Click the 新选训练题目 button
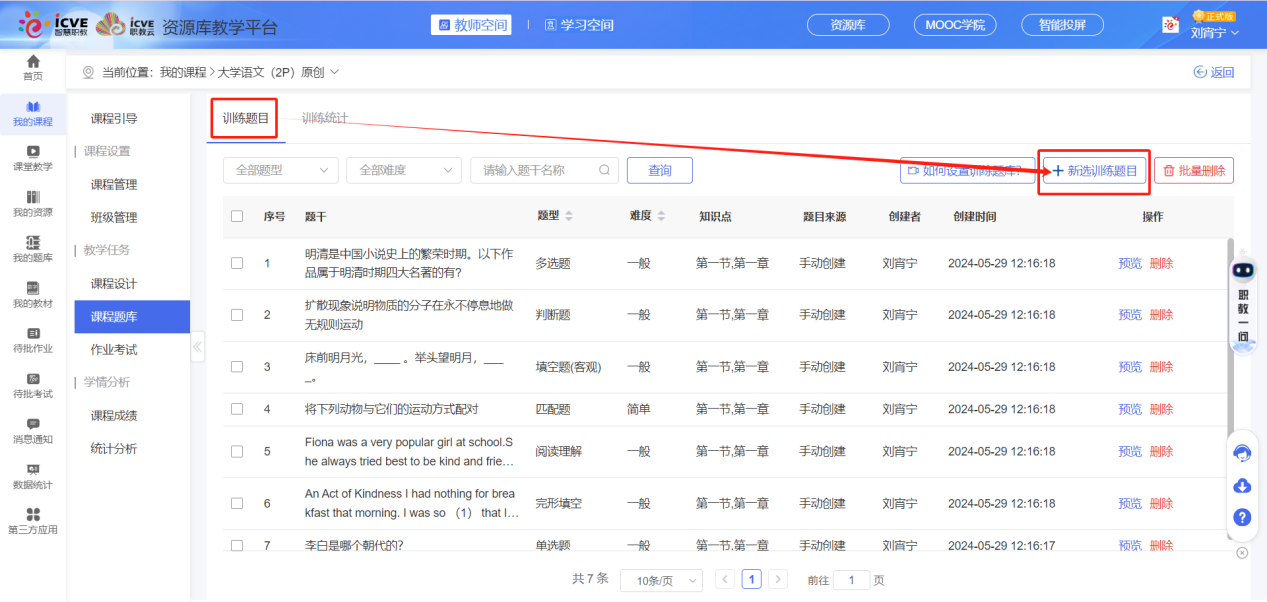 1094,171
